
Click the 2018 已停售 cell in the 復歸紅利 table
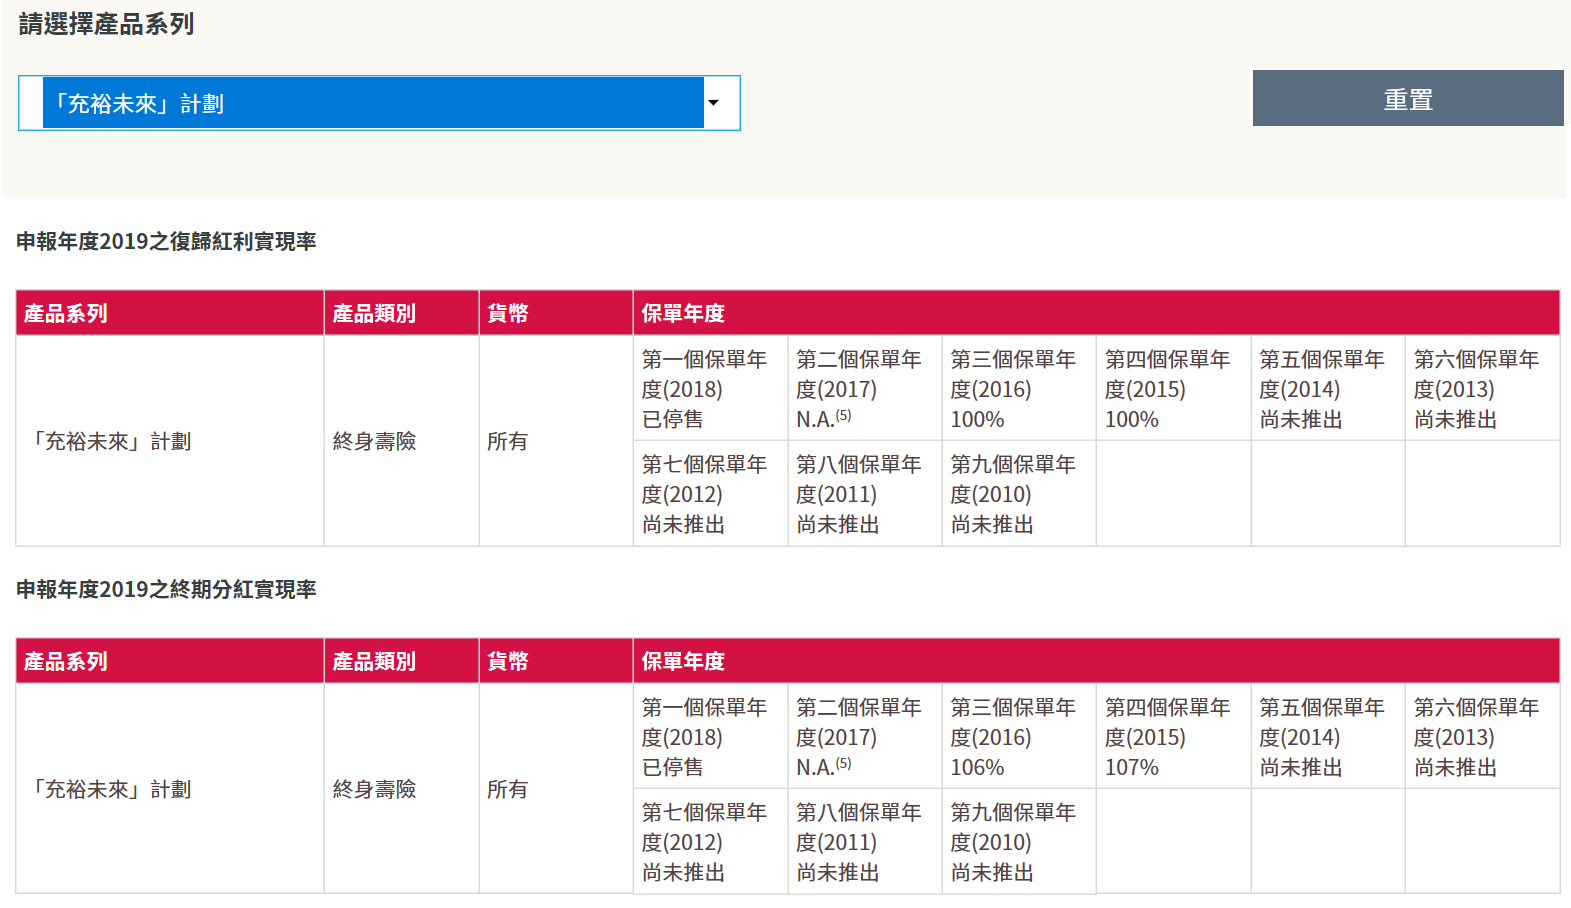[709, 389]
